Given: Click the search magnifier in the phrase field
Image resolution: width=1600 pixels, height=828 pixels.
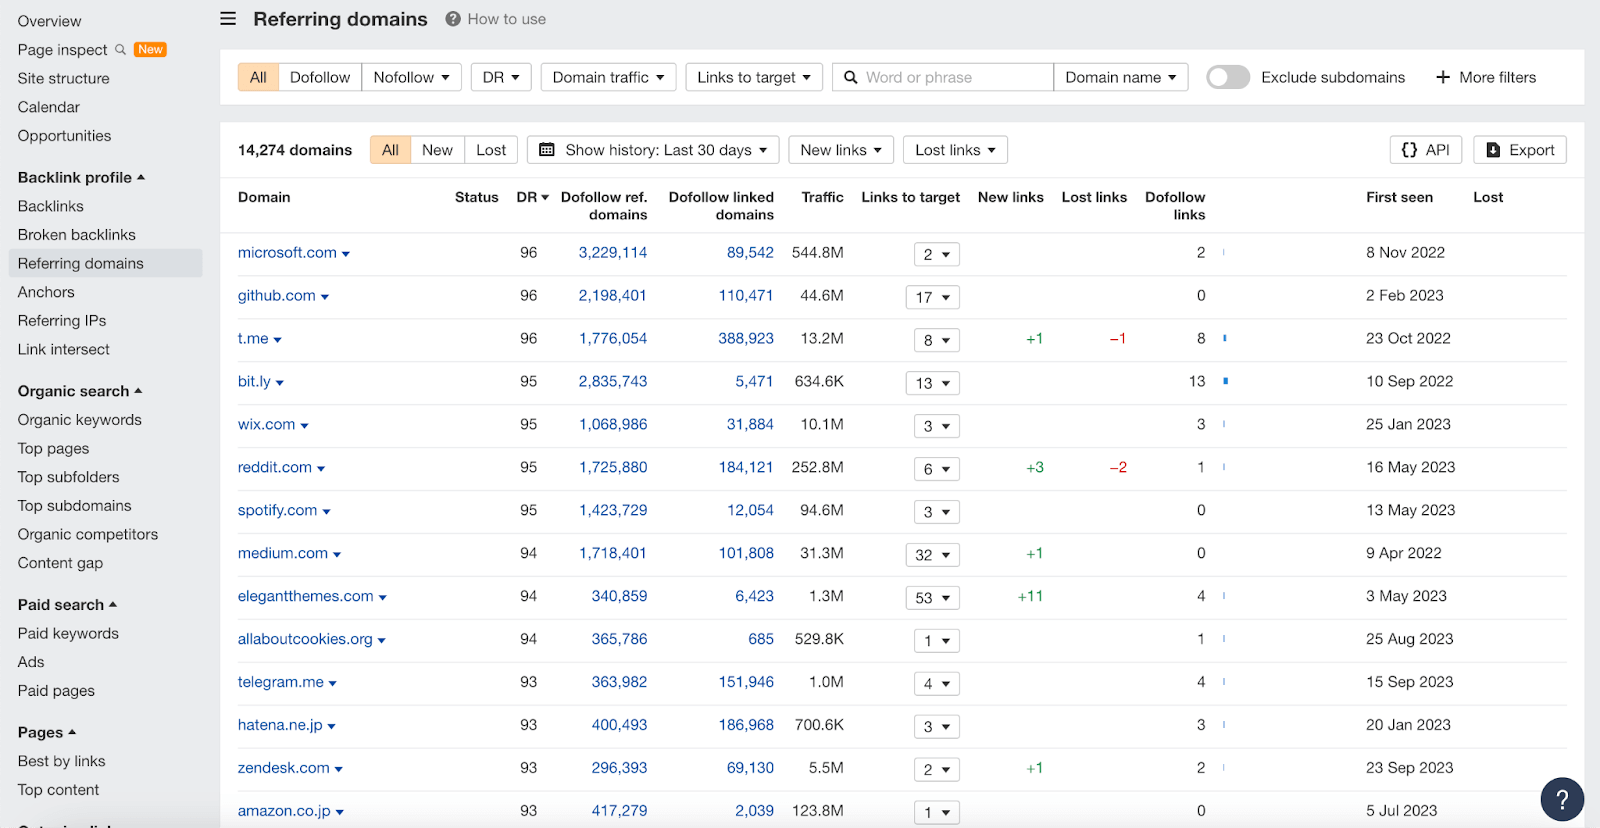Looking at the screenshot, I should point(850,77).
